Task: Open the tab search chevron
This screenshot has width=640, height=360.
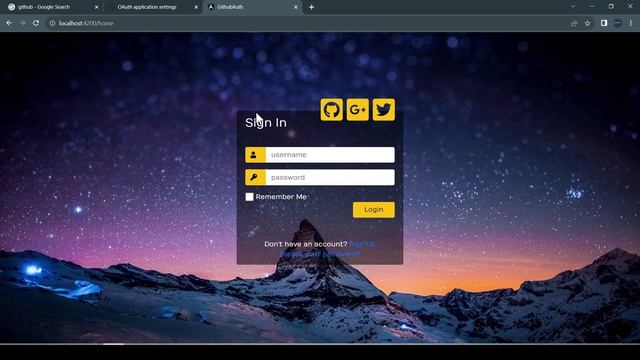Action: pos(573,7)
